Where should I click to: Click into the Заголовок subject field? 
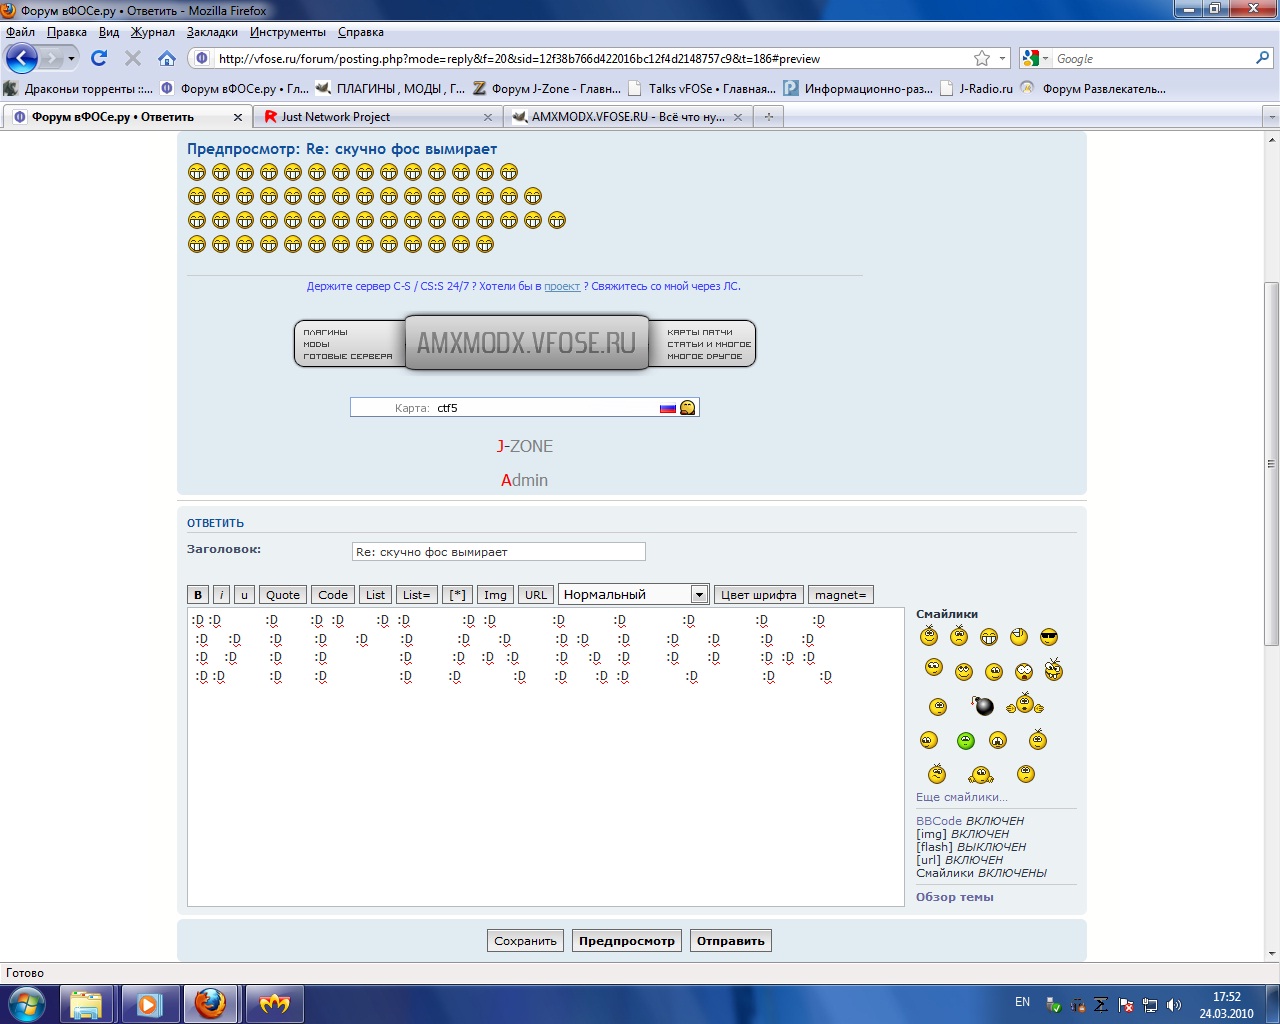tap(498, 552)
